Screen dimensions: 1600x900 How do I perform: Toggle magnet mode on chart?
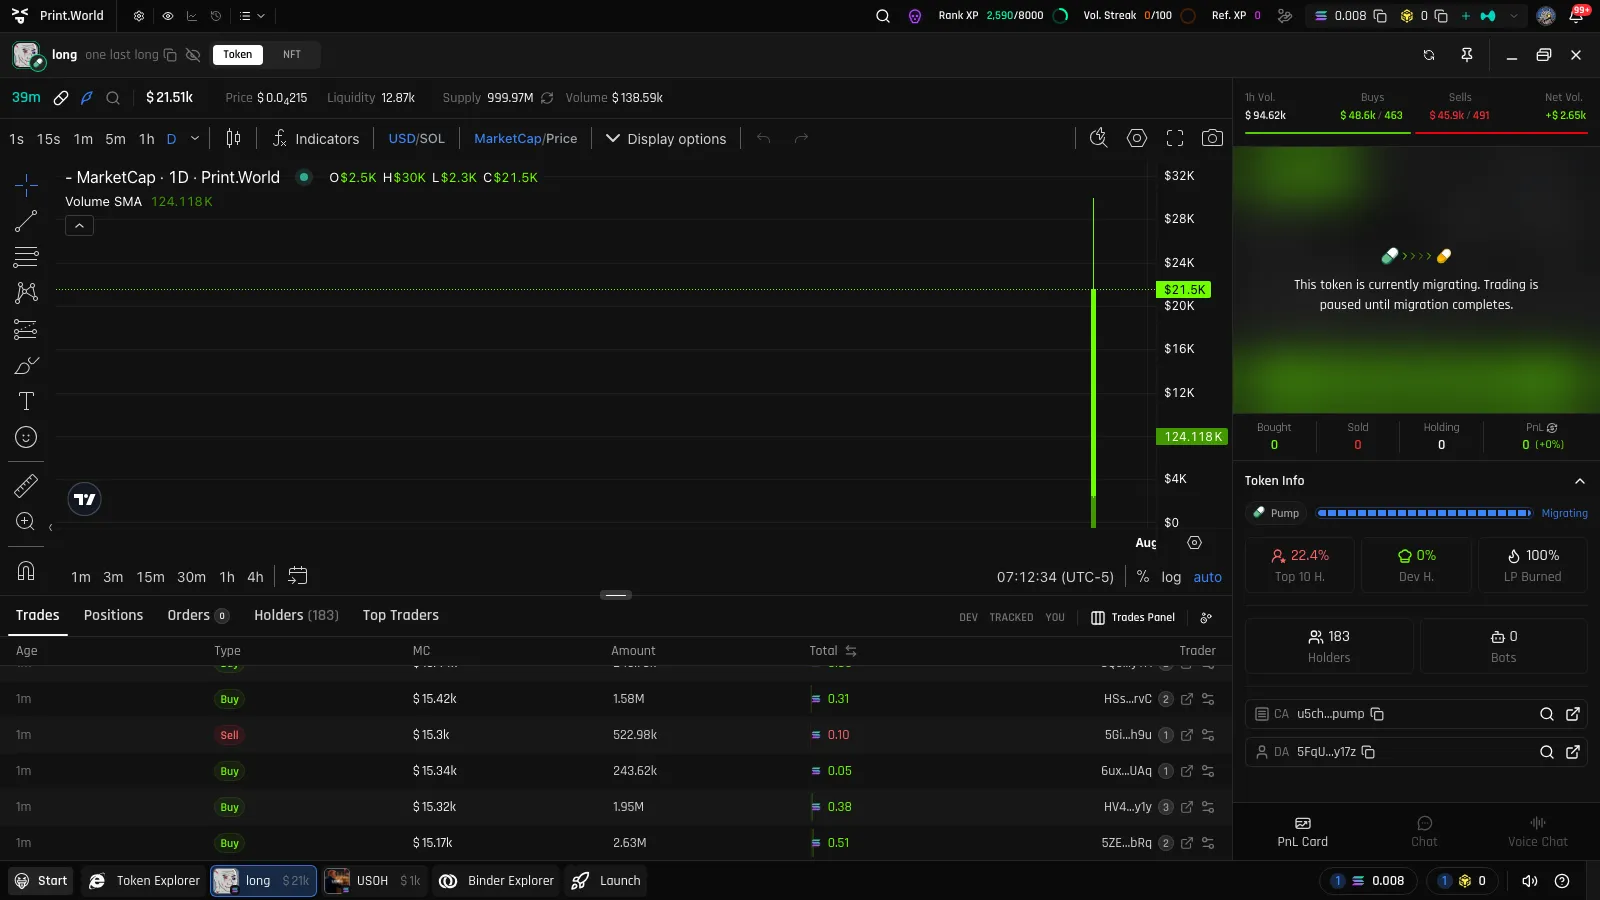tap(26, 571)
